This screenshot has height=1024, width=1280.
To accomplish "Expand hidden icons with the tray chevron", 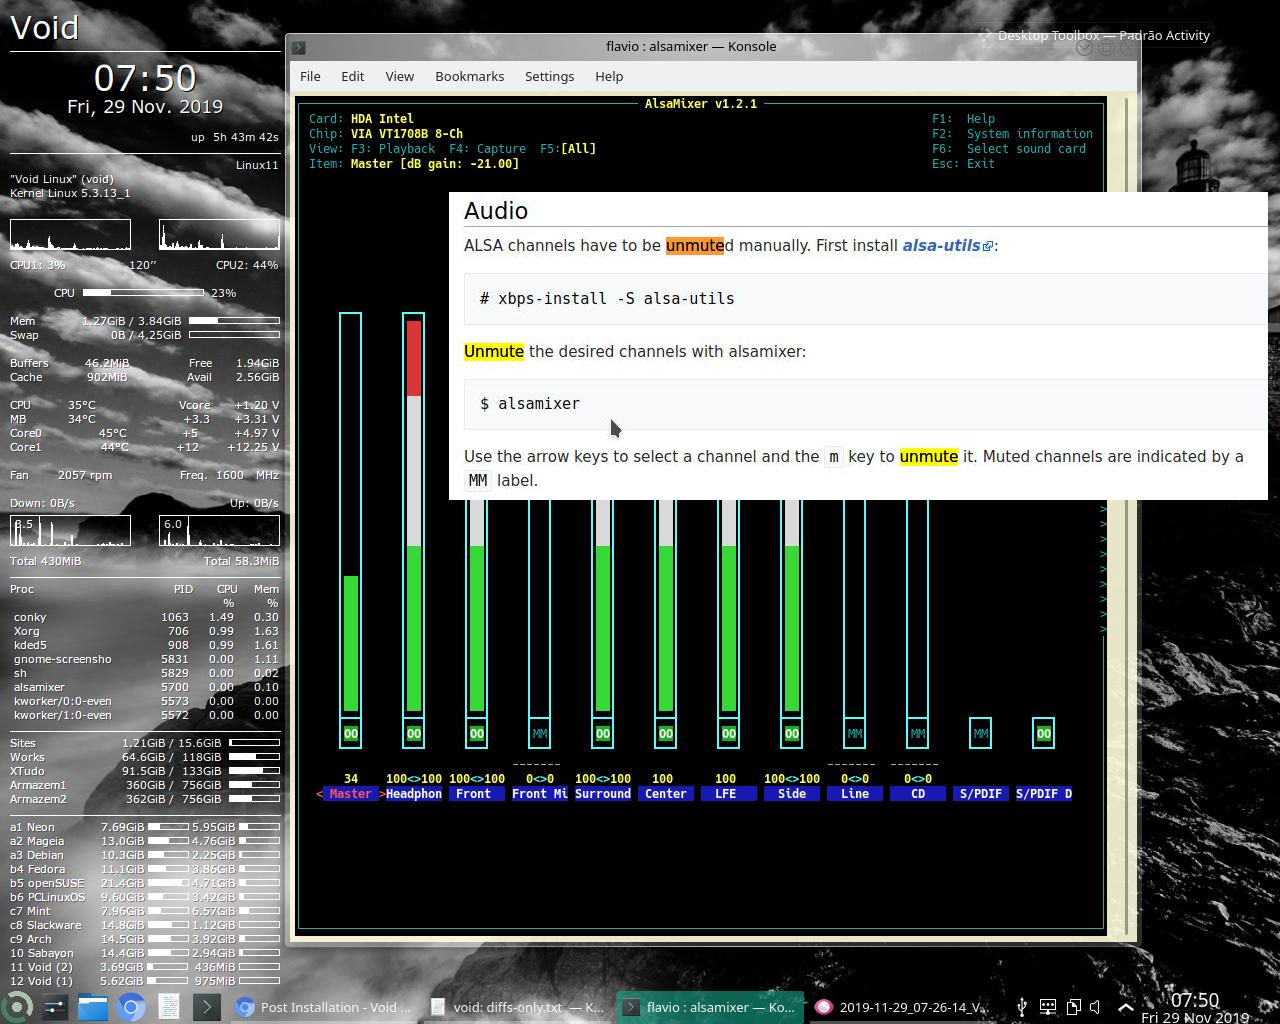I will point(1126,1007).
